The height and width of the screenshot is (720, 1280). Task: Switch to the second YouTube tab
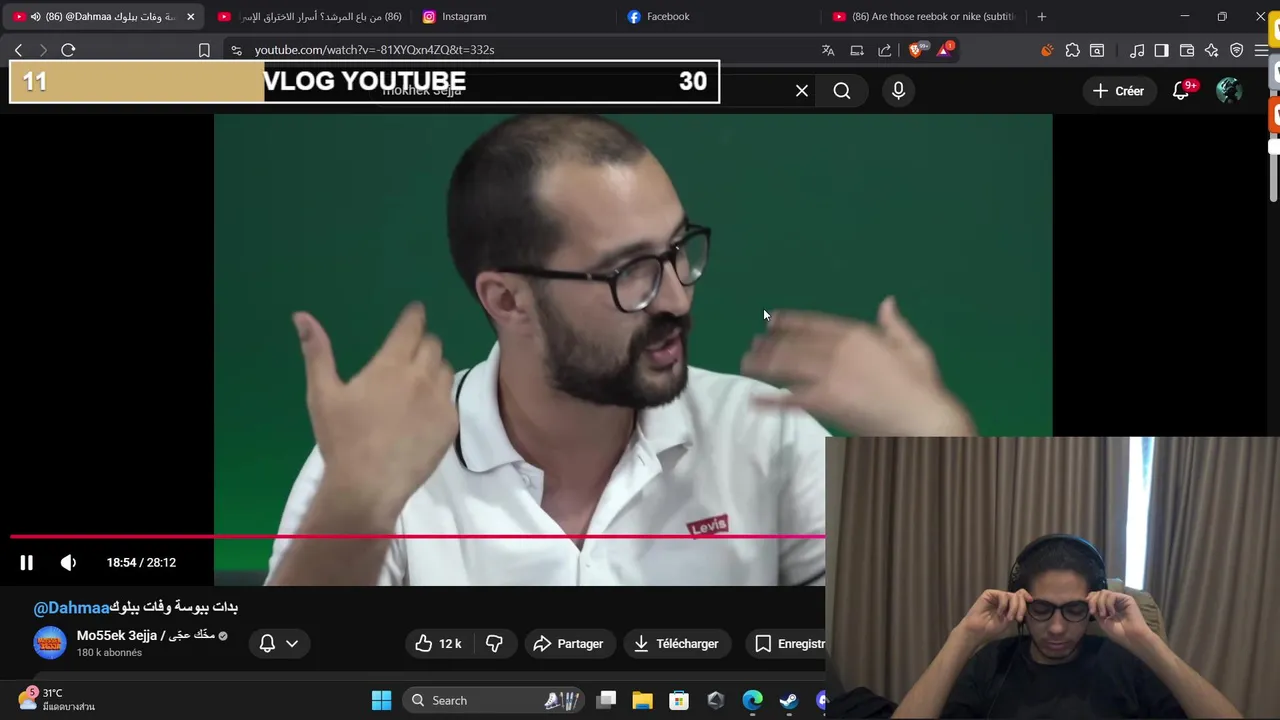(309, 17)
